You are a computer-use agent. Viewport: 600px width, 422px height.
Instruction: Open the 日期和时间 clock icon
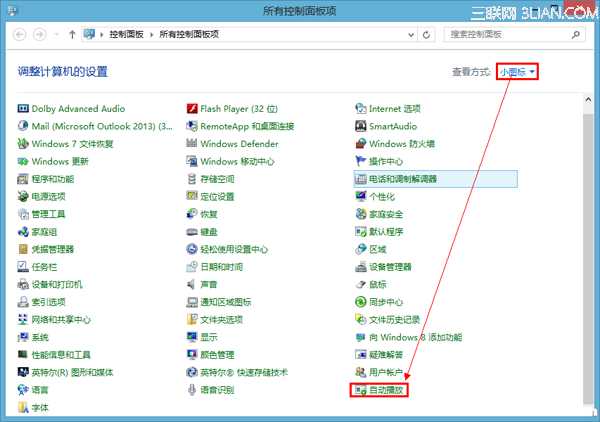(192, 267)
